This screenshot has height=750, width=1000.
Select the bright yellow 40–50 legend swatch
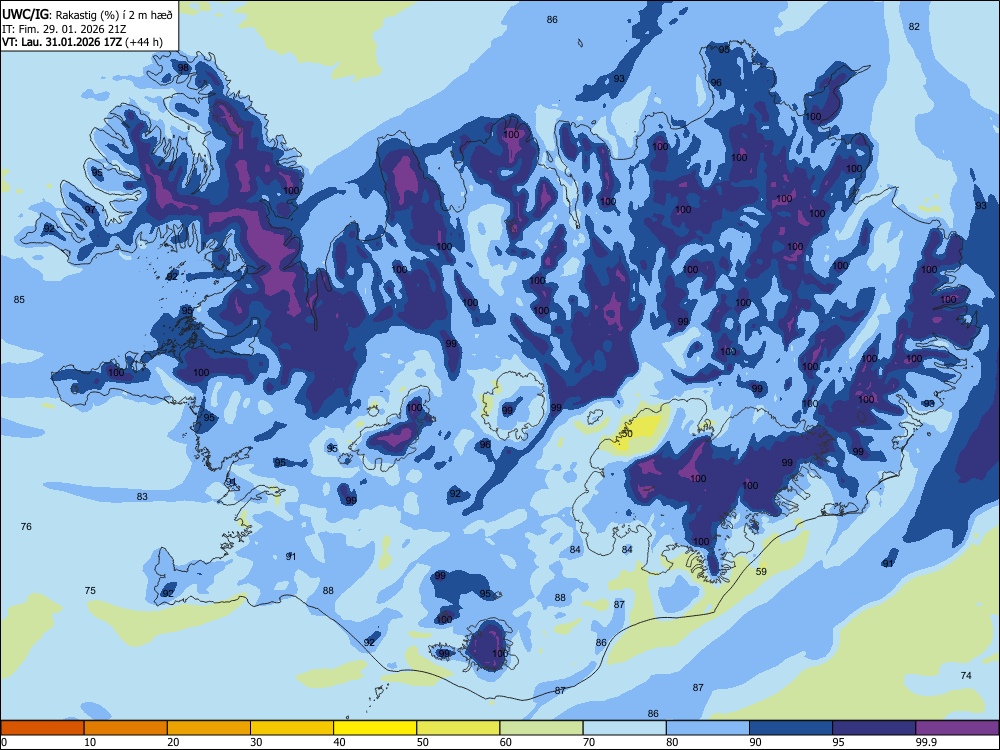[x=375, y=728]
